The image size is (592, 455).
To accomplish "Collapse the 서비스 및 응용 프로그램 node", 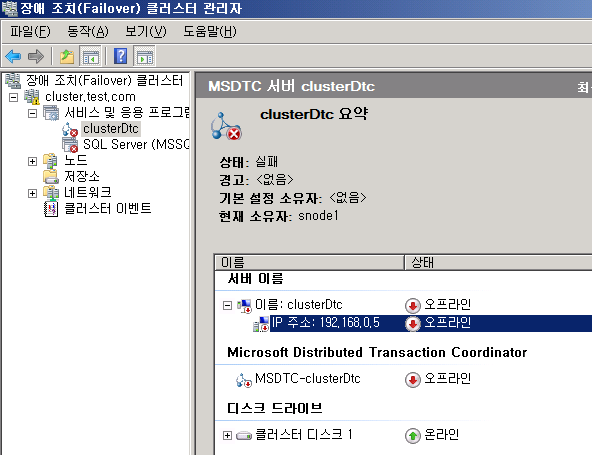I will (x=32, y=113).
